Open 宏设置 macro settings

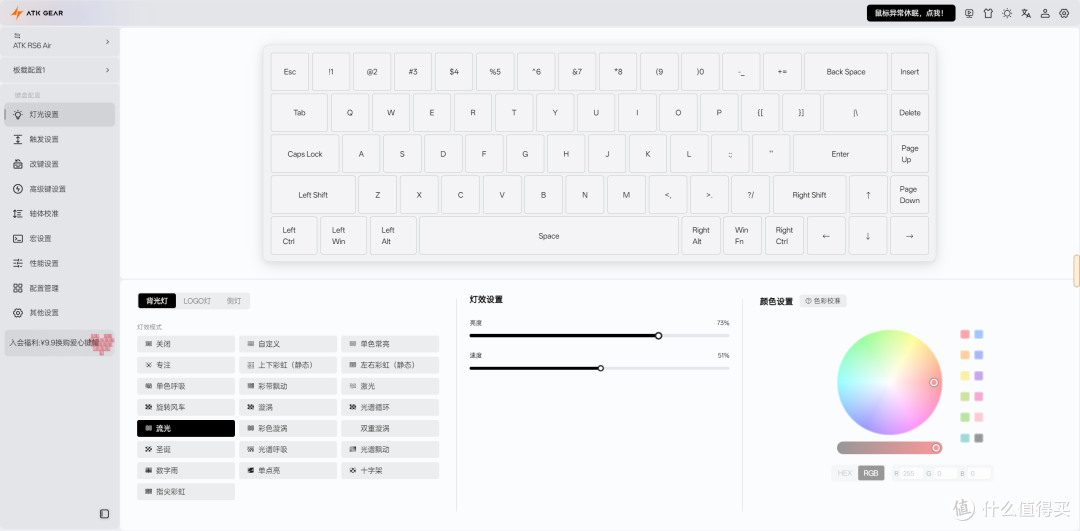click(60, 238)
